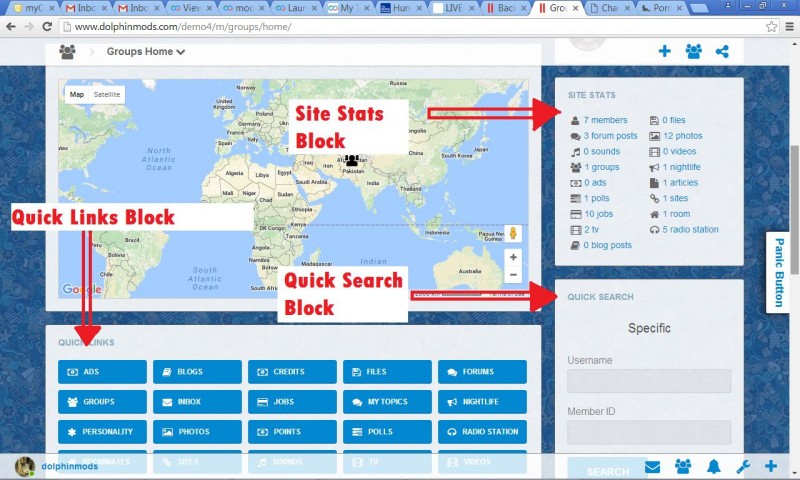This screenshot has width=800, height=480.
Task: Click the MY TOPICS quick link button
Action: [387, 402]
